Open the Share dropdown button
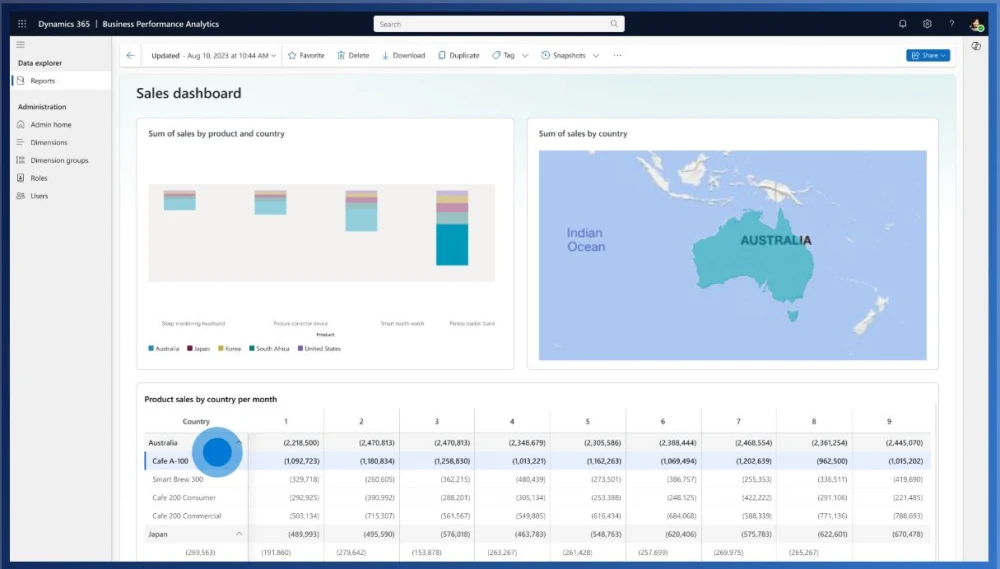 point(928,55)
